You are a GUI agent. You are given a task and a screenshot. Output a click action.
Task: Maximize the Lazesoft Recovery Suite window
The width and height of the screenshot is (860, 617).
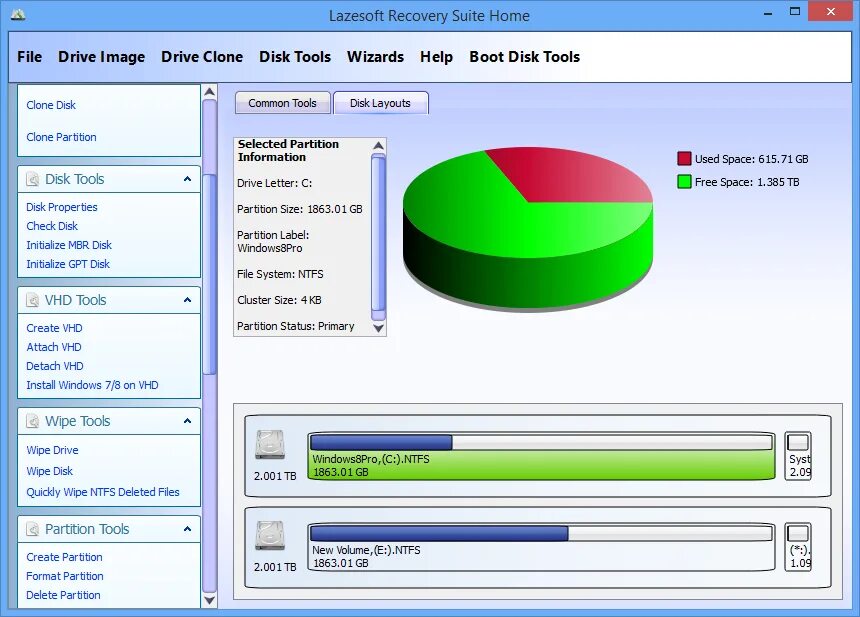[x=795, y=12]
